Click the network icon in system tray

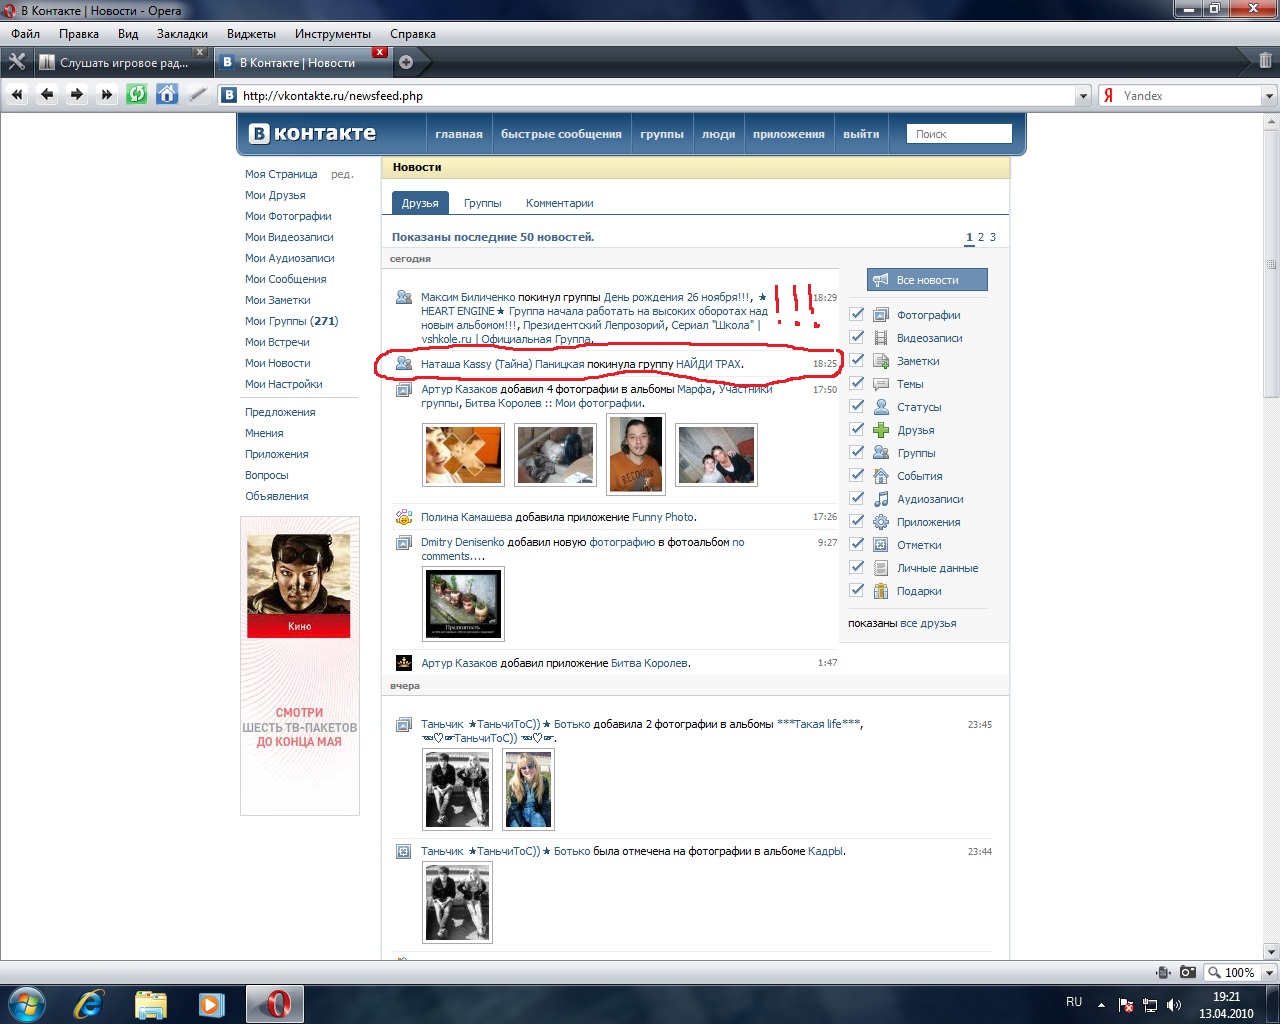coord(1150,1004)
